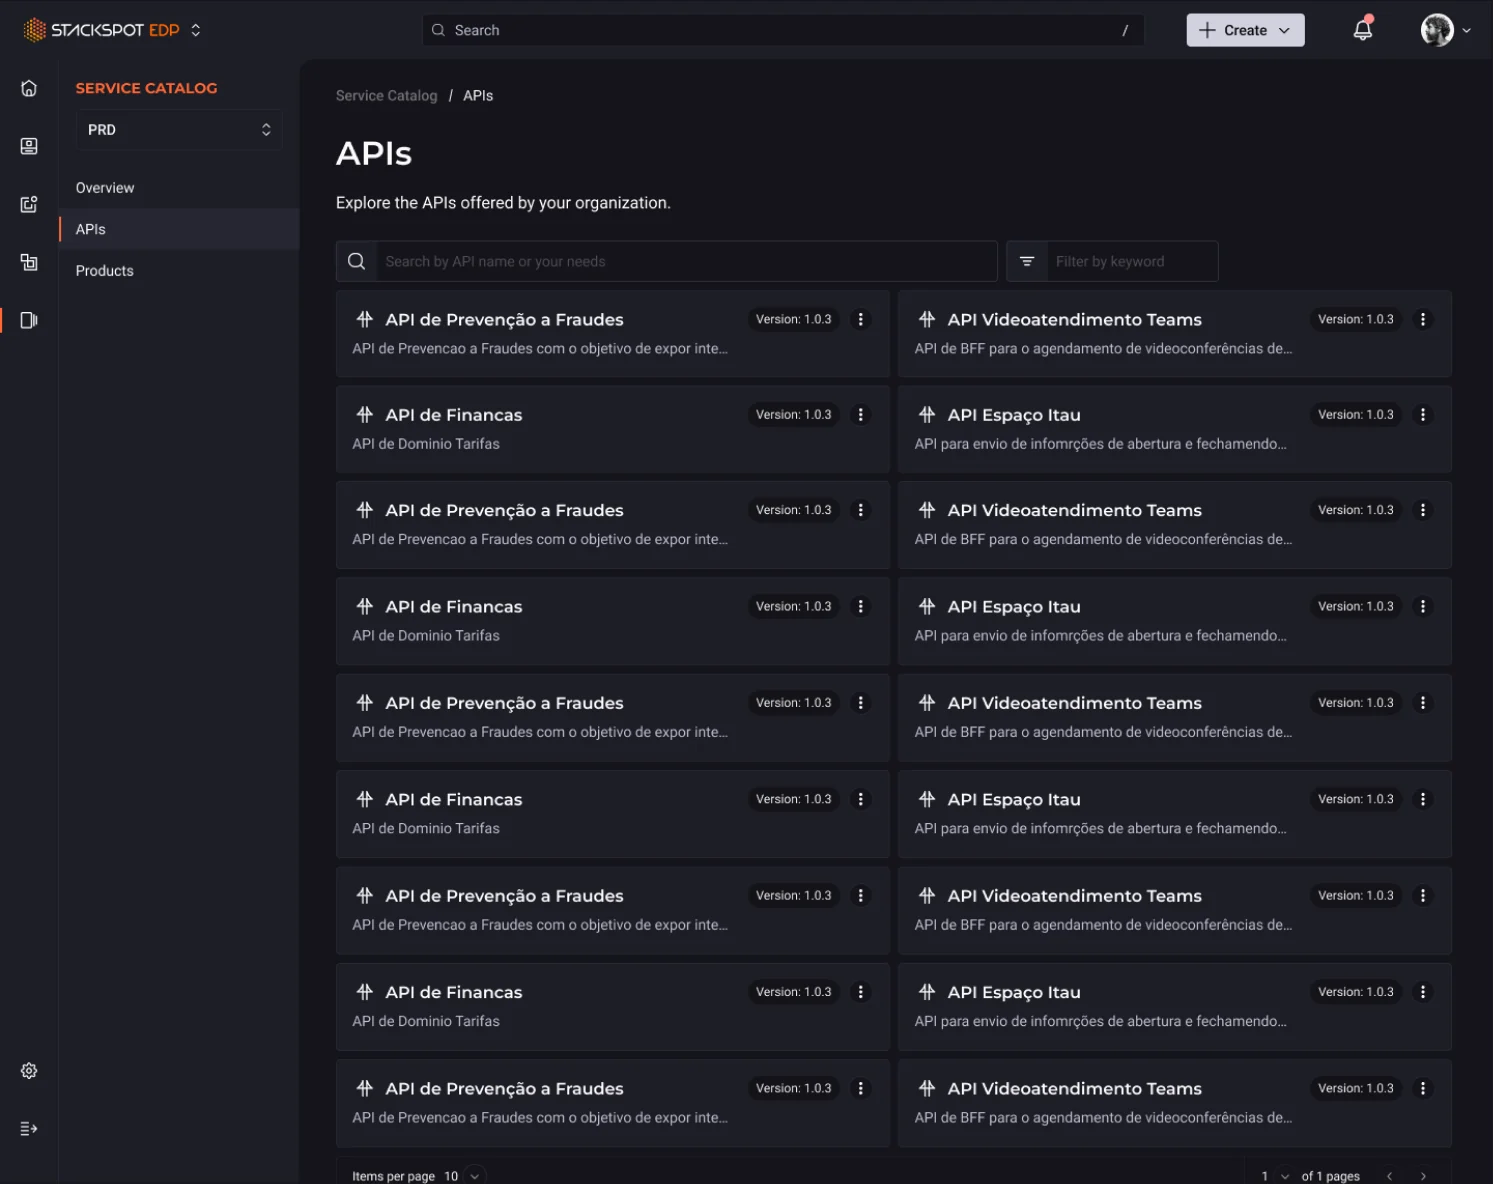Open the notifications bell
The width and height of the screenshot is (1493, 1184).
(1363, 29)
